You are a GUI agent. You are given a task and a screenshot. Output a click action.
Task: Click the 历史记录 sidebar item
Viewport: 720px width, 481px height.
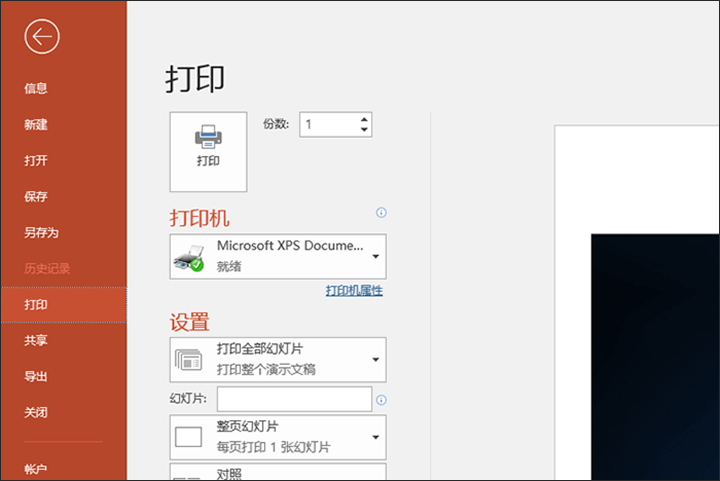pos(47,268)
